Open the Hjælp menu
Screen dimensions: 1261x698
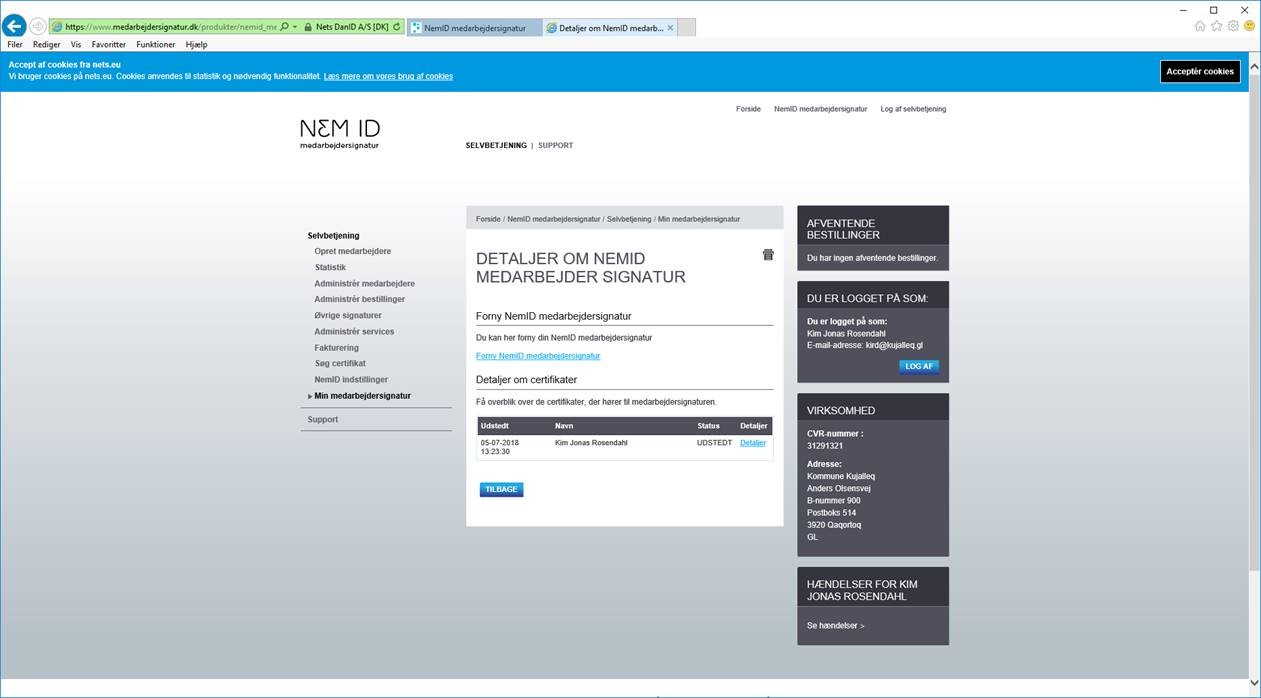tap(196, 45)
